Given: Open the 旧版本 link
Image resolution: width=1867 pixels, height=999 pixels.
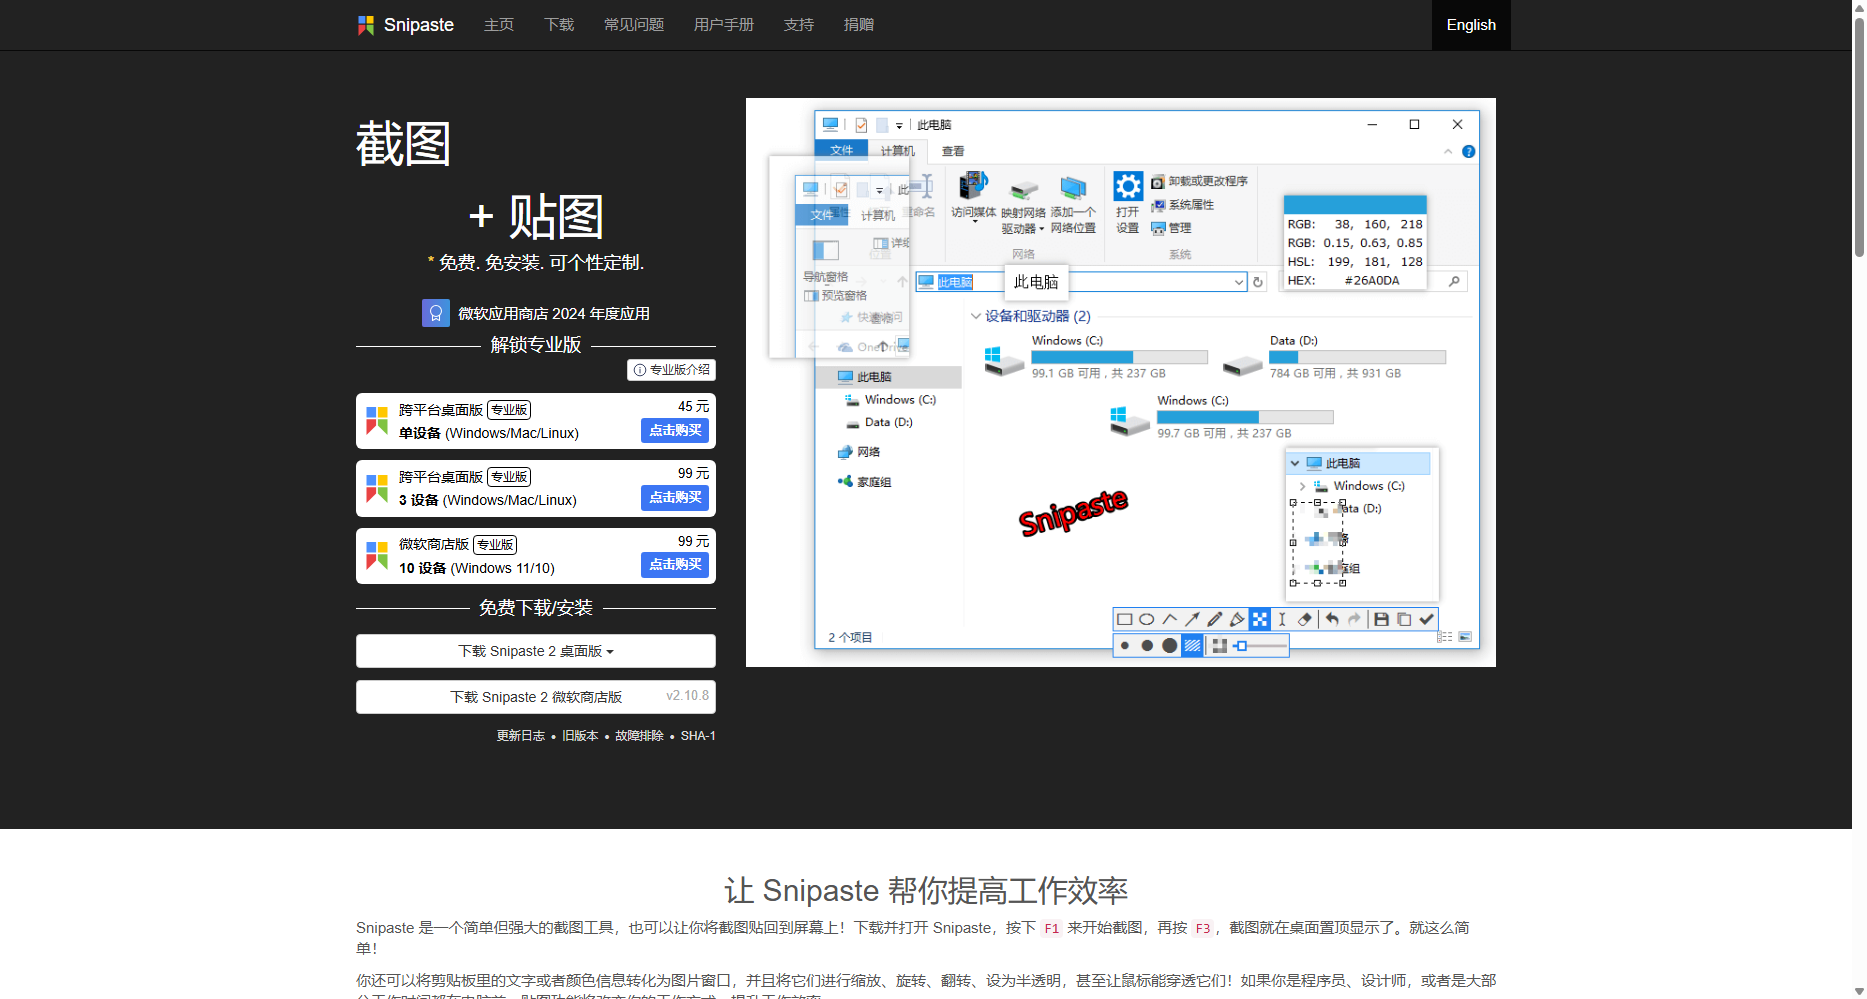Looking at the screenshot, I should 580,736.
